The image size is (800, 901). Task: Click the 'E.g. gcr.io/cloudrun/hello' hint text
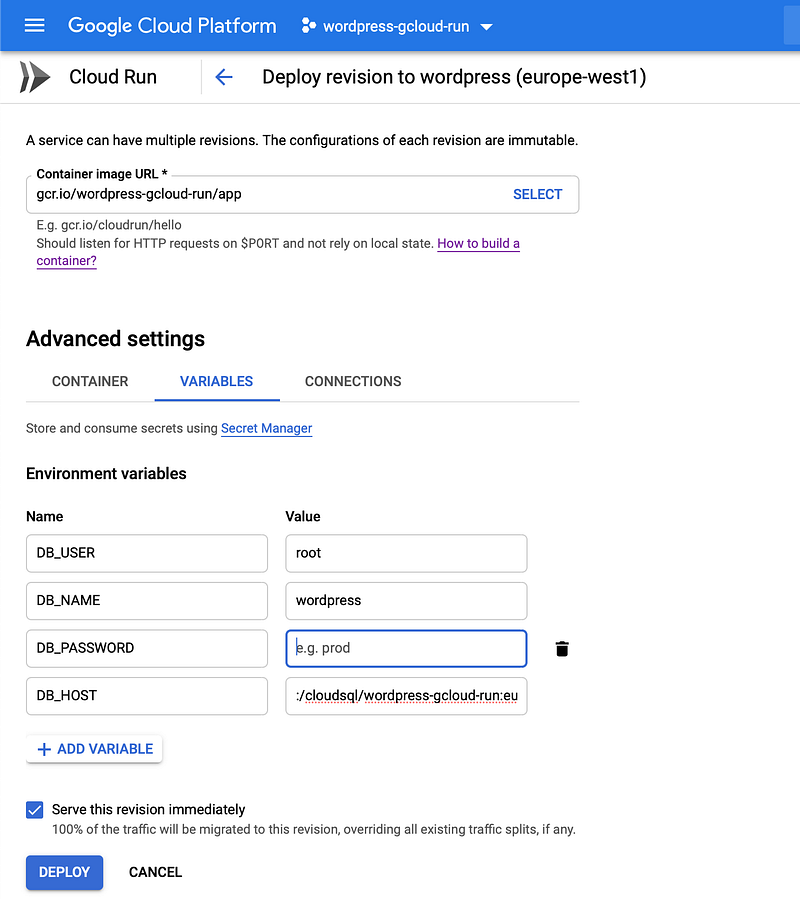point(109,225)
